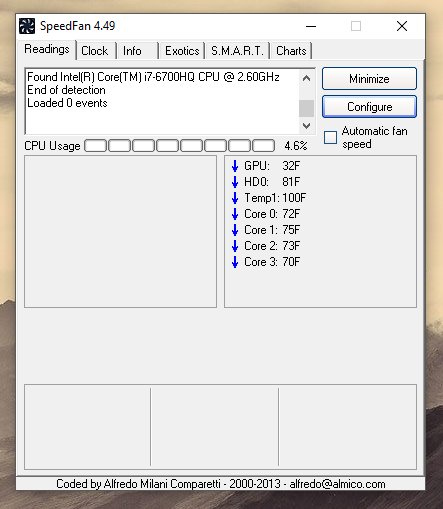Click the blue down arrow beside Core 2
The height and width of the screenshot is (509, 443).
pos(235,246)
